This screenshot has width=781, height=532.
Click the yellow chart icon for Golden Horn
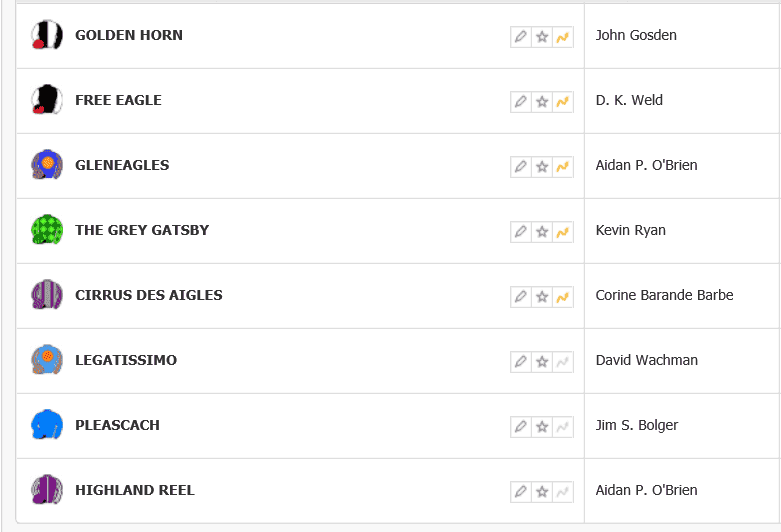click(x=563, y=37)
